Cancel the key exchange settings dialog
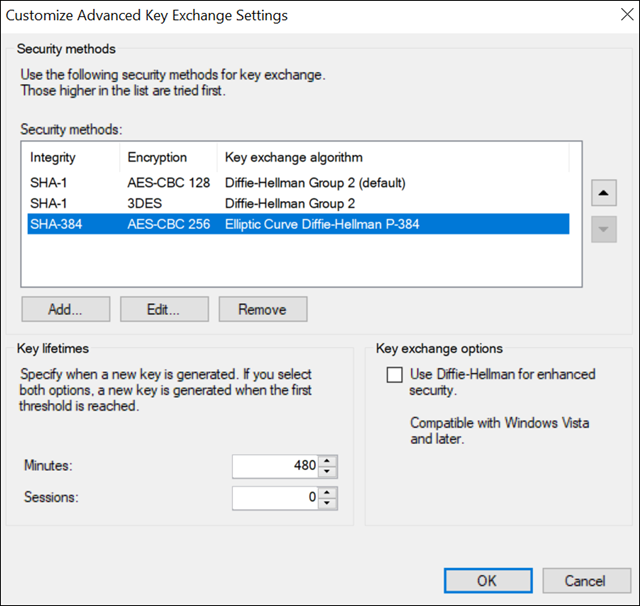Viewport: 640px width, 606px height. (x=587, y=581)
